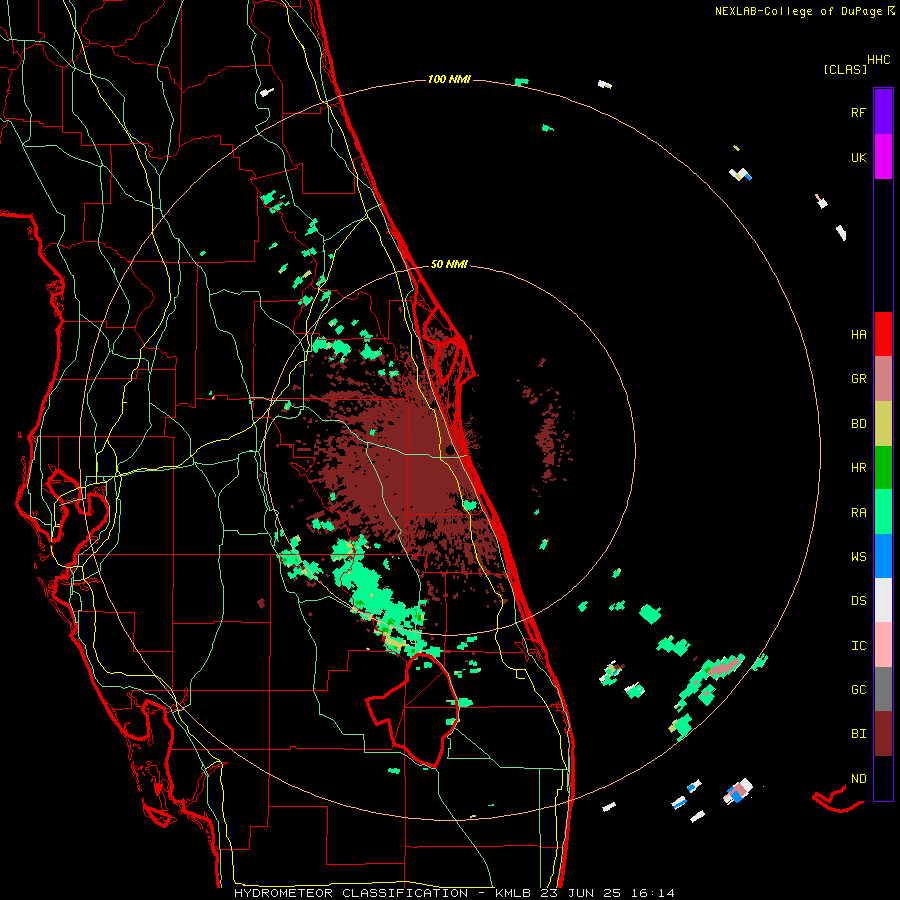Click the RF legend label
The width and height of the screenshot is (900, 900).
click(x=858, y=112)
